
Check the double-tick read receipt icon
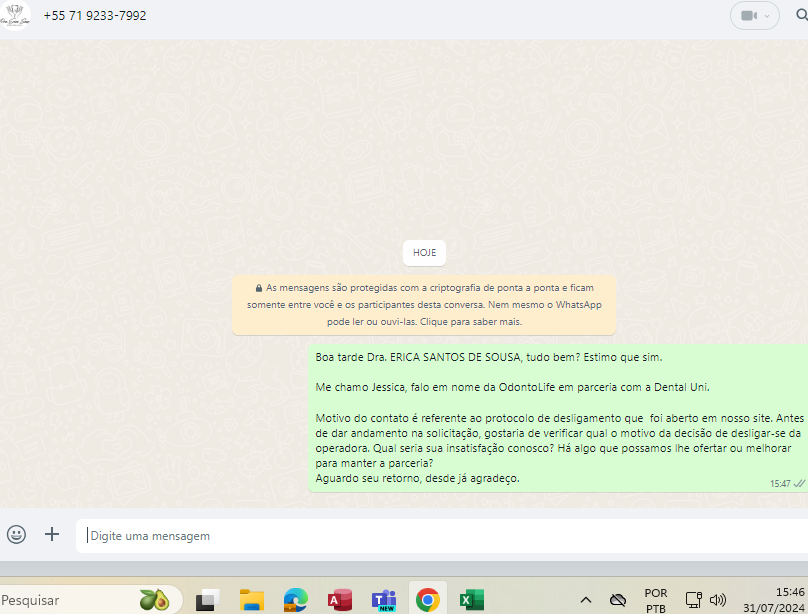[x=799, y=483]
